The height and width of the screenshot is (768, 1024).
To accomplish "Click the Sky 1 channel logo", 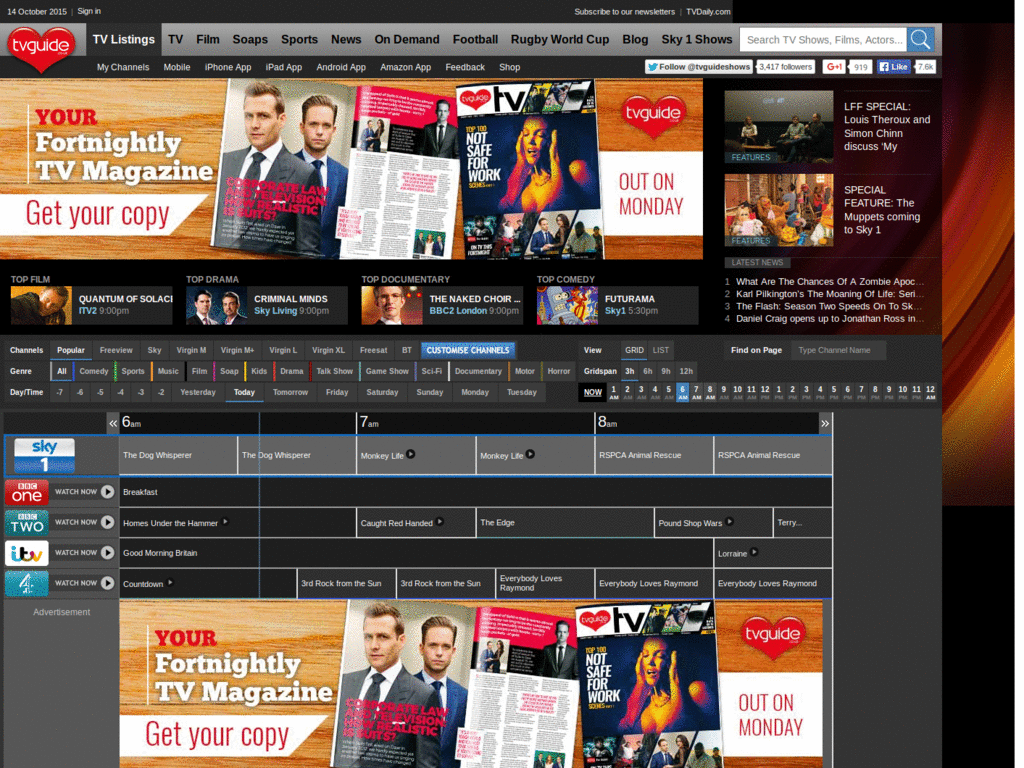I will pos(44,455).
